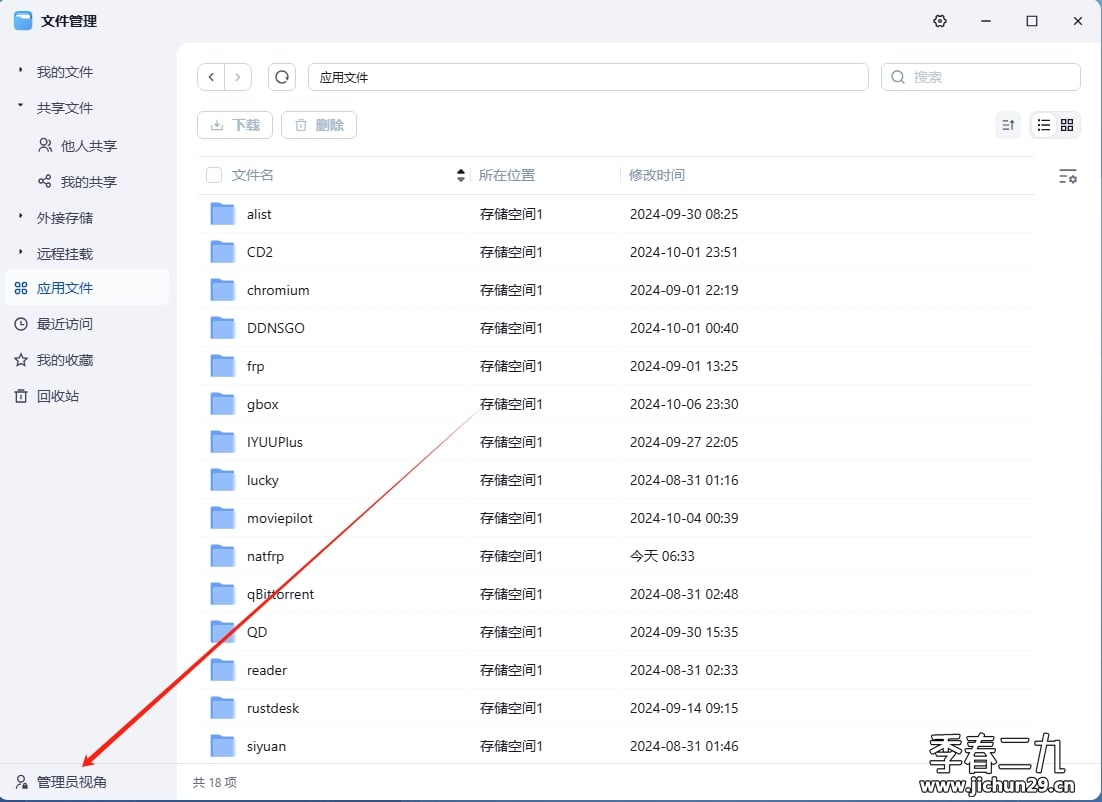Click the 文件管理 app logo icon
This screenshot has width=1102, height=802.
(21, 20)
